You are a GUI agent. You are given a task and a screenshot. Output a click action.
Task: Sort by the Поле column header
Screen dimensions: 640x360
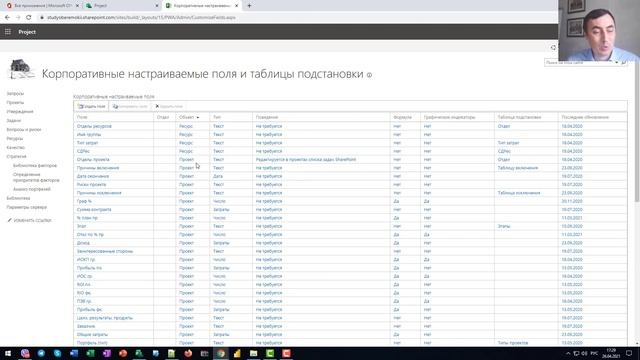point(82,117)
